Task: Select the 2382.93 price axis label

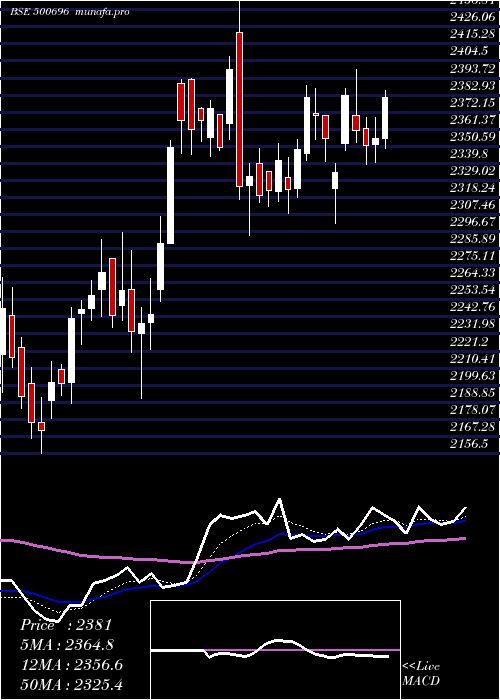Action: [x=472, y=85]
